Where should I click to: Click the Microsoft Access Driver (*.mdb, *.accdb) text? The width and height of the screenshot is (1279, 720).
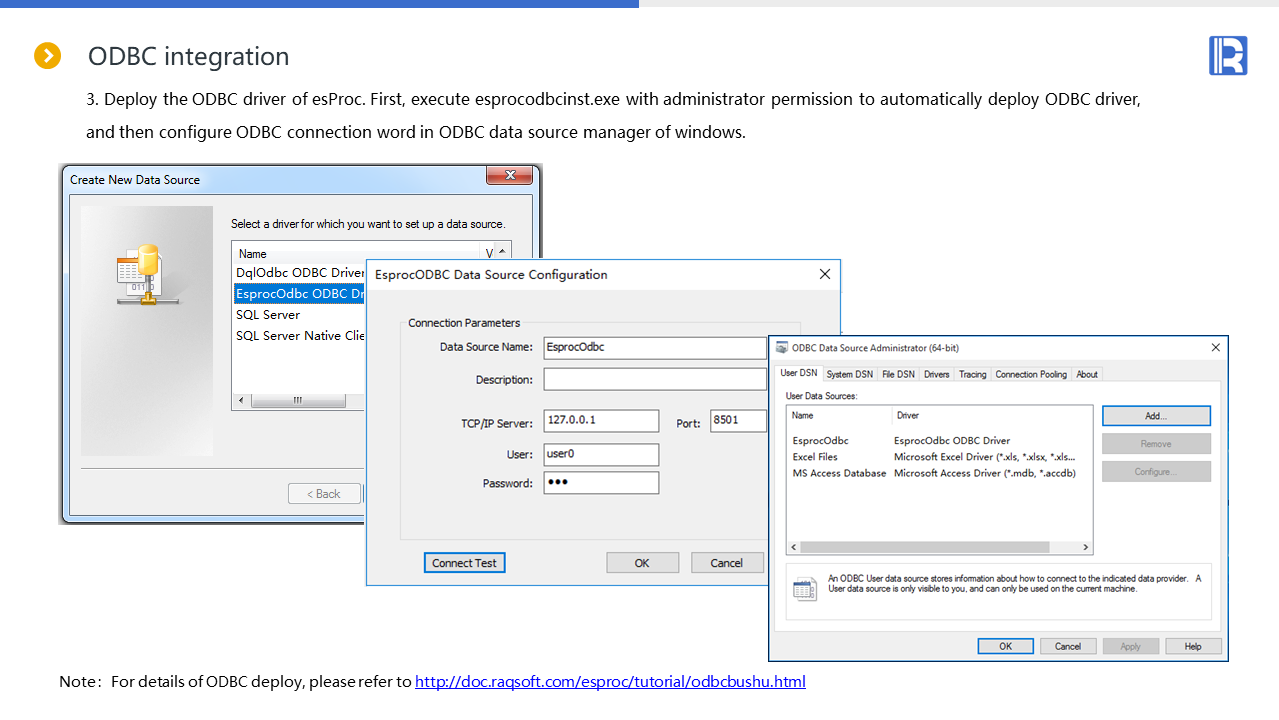point(985,473)
